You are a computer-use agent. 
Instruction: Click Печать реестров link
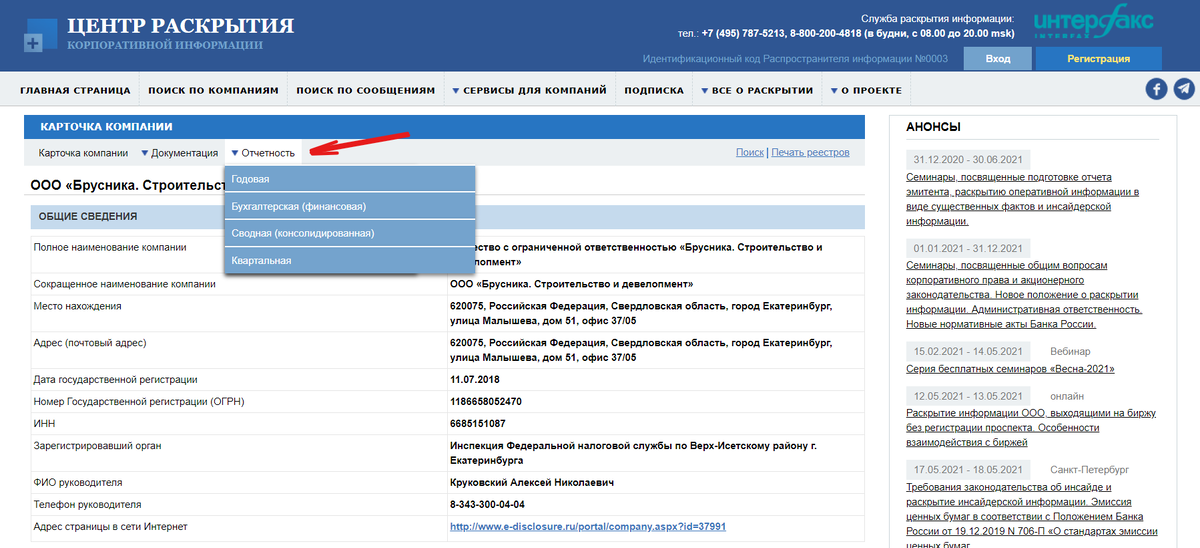pos(810,153)
